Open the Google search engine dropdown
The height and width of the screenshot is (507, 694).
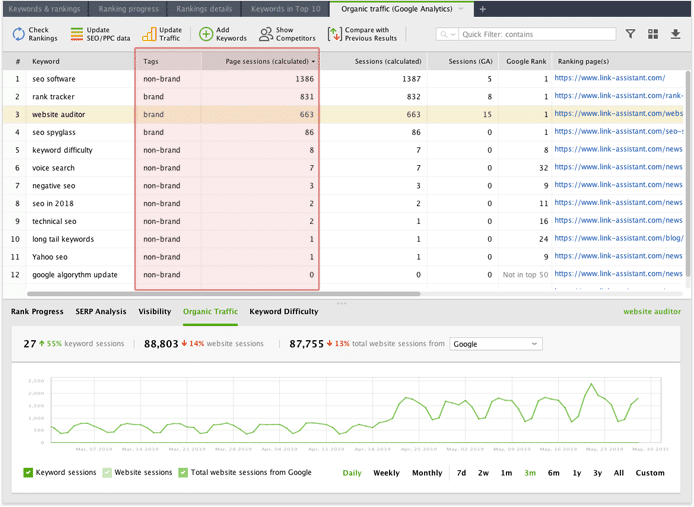[x=496, y=344]
